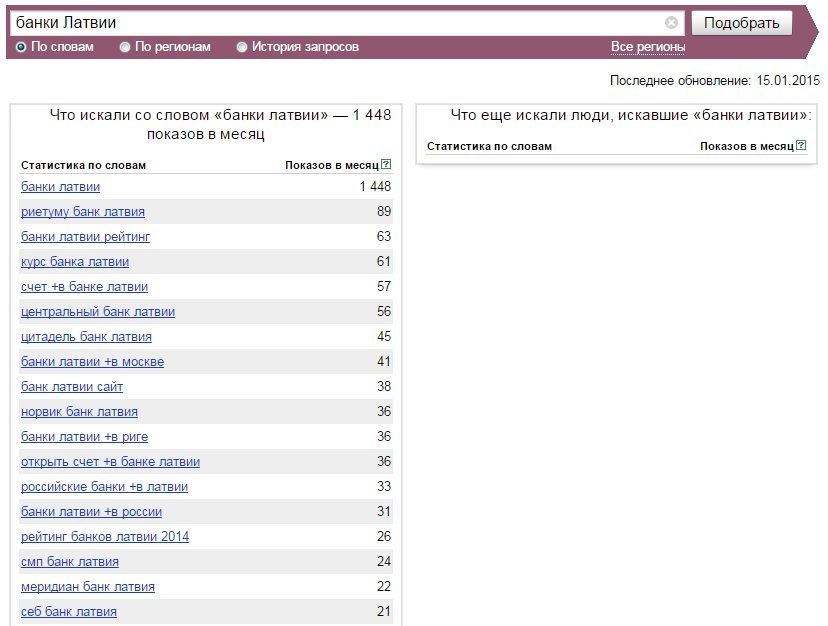The height and width of the screenshot is (626, 828).
Task: Click the count '41' for банки латвии в москве
Action: coord(384,361)
